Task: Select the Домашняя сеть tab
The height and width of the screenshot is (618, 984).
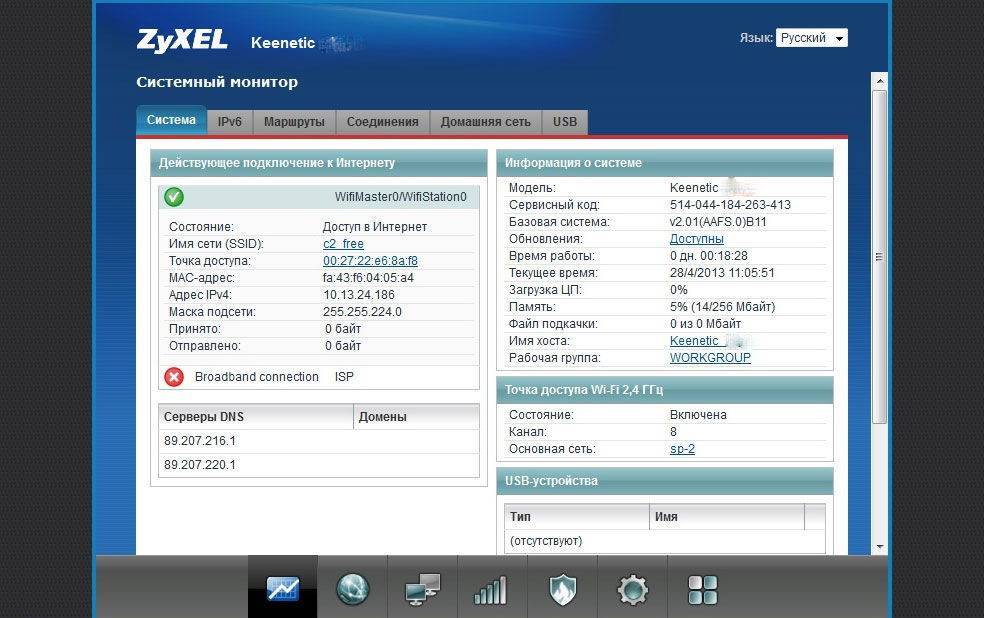Action: pyautogui.click(x=485, y=122)
